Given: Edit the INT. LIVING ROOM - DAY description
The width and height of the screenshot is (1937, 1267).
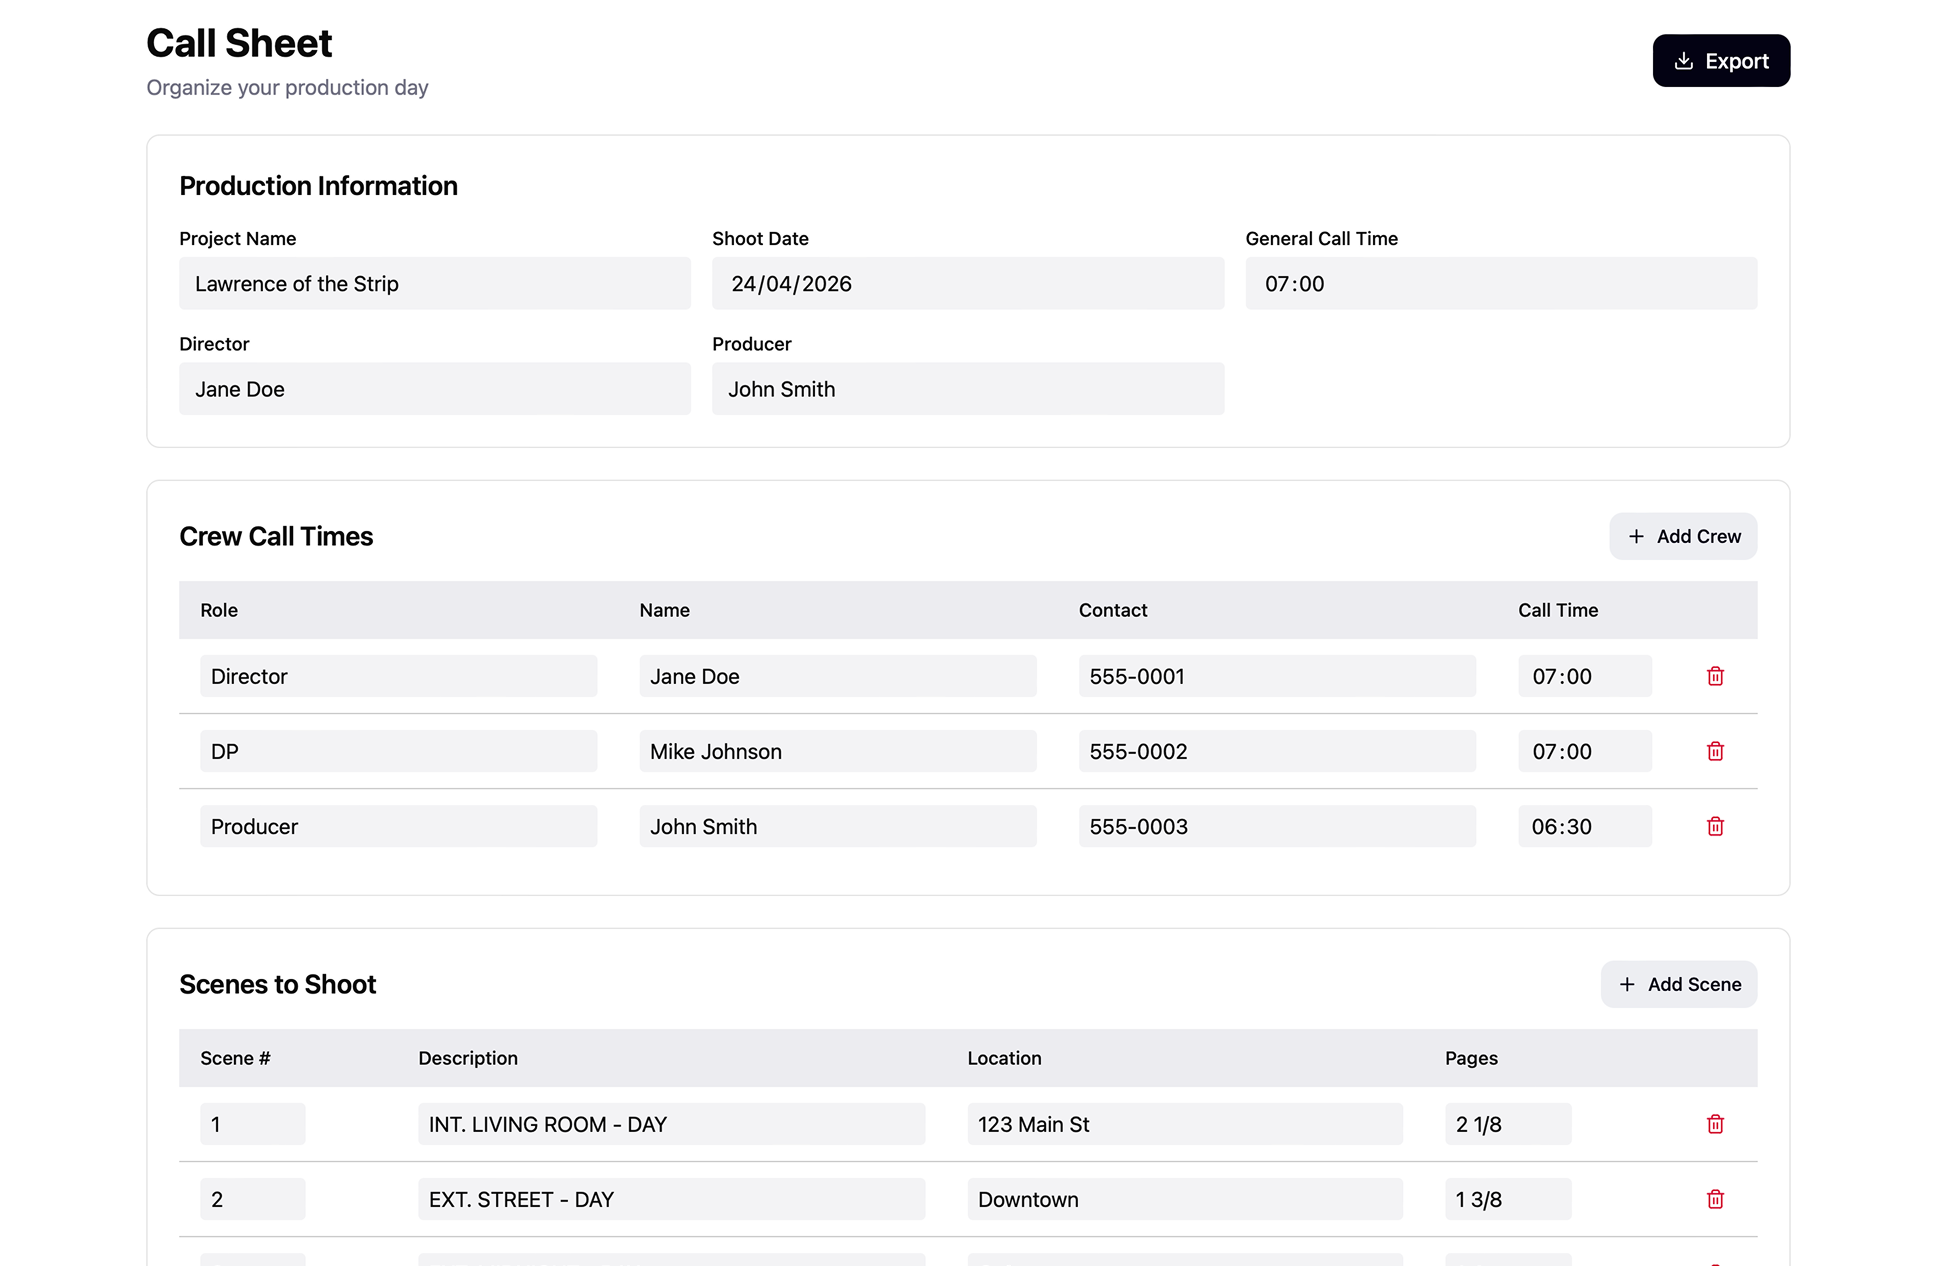Looking at the screenshot, I should [671, 1124].
